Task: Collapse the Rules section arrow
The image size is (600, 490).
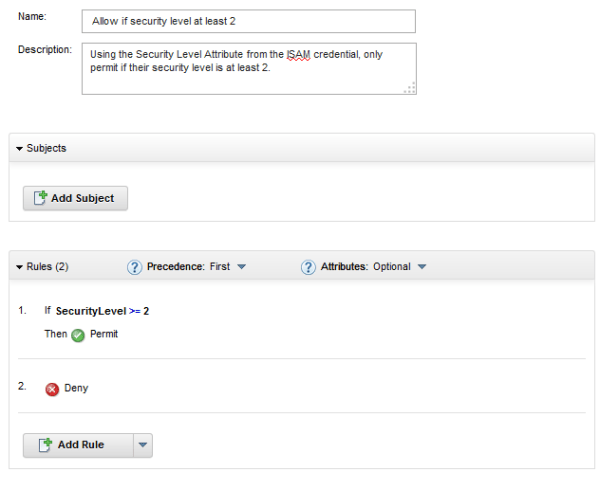Action: click(19, 267)
